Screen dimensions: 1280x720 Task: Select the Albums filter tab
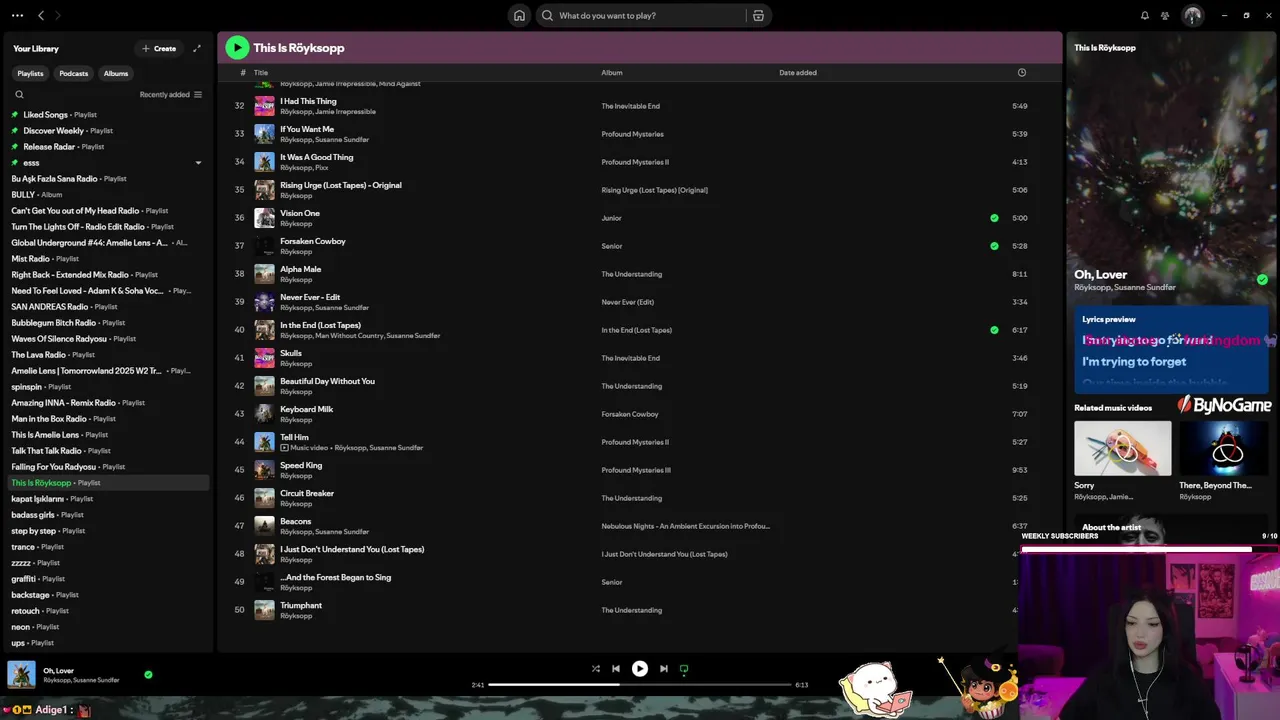click(116, 73)
